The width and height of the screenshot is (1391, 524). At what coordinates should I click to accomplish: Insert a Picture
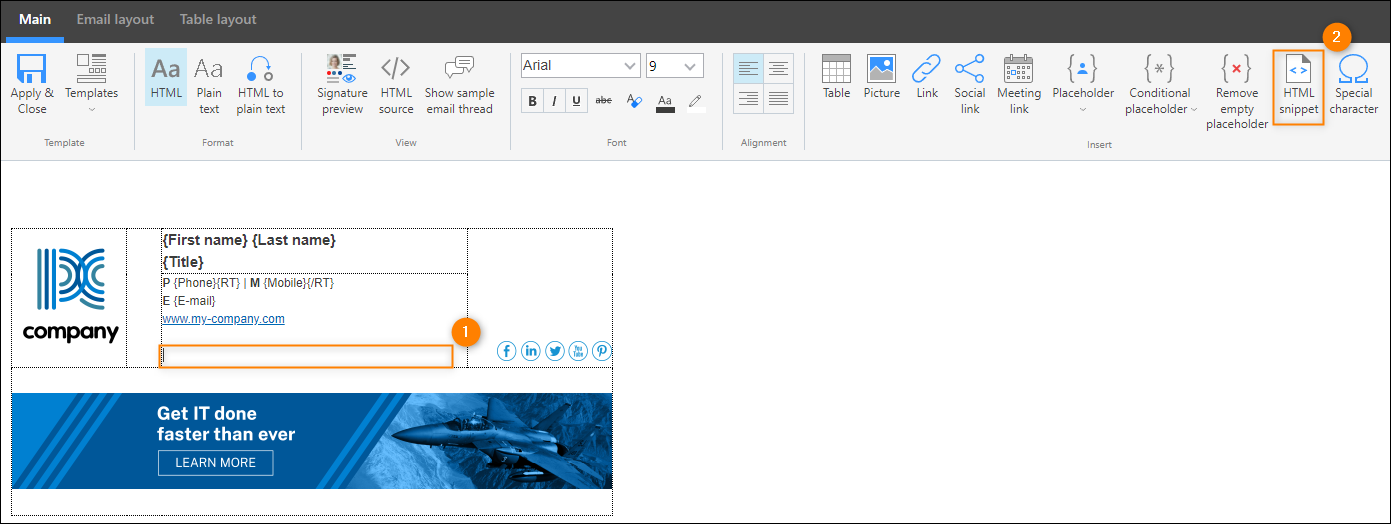coord(881,77)
